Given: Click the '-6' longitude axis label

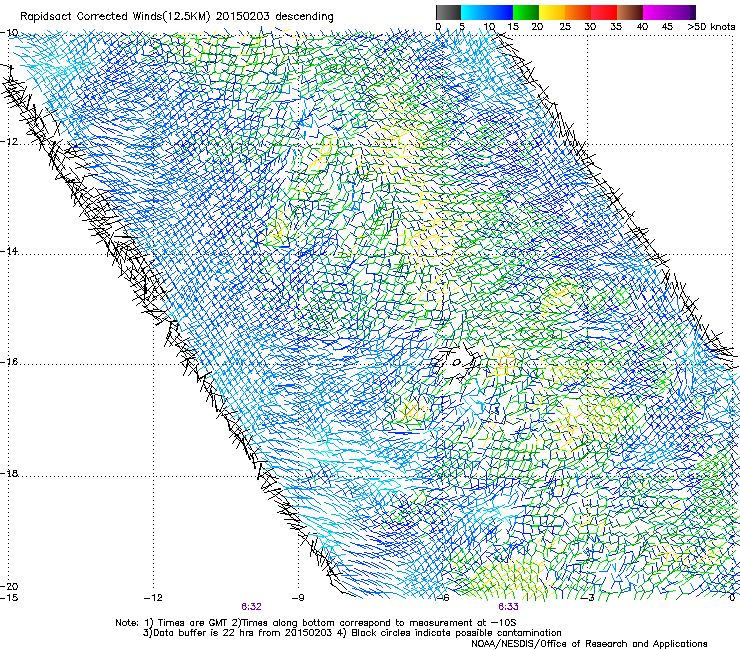Looking at the screenshot, I should [443, 598].
